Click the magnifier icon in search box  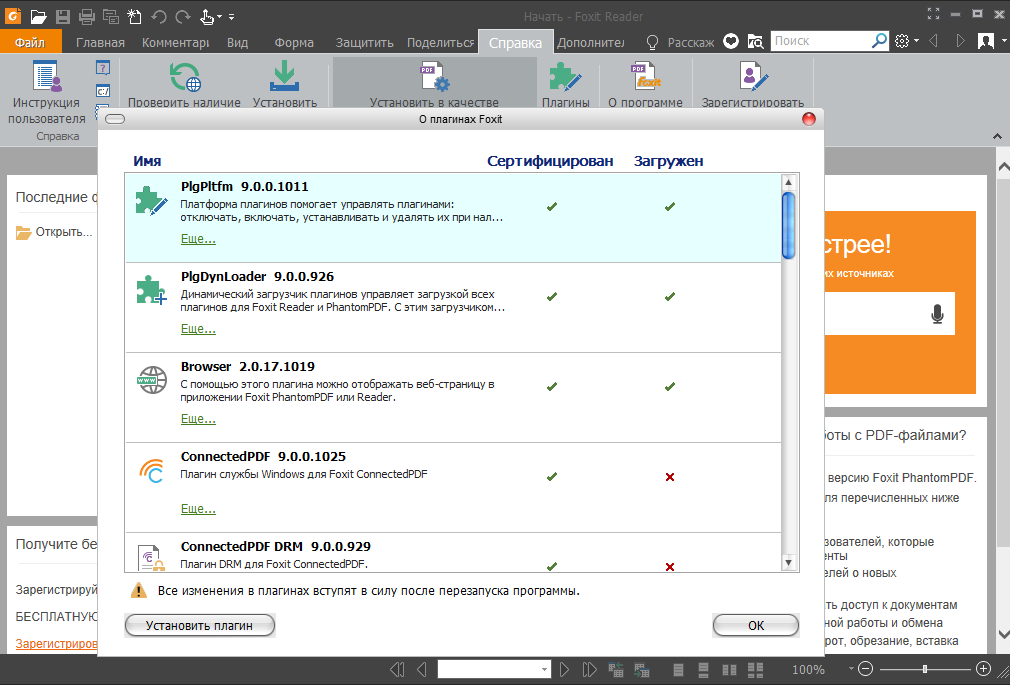click(879, 41)
